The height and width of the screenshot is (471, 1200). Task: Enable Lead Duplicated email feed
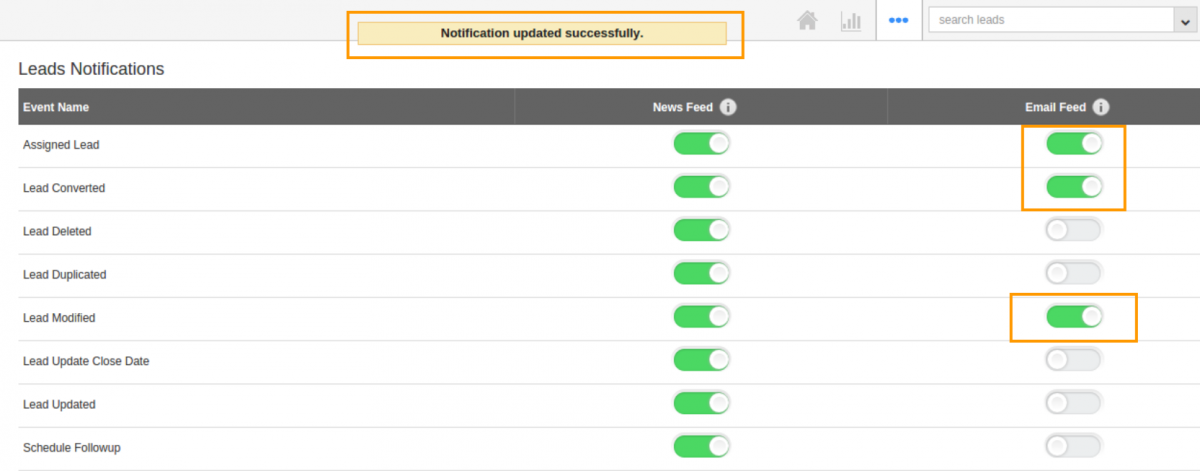click(x=1074, y=273)
